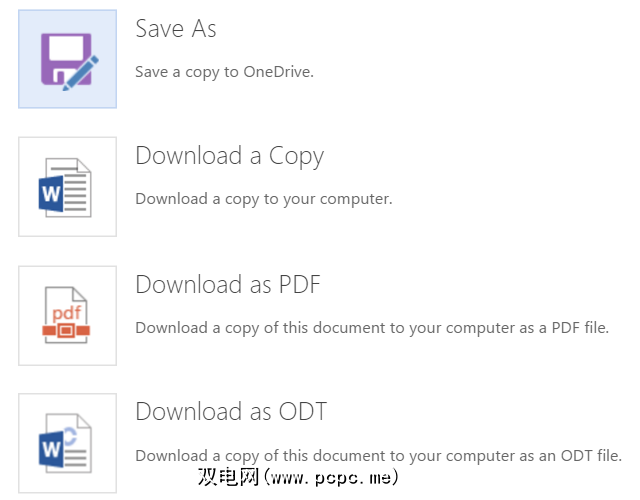Click the Download as ODT document icon
Screen dimensions: 640x500
click(67, 443)
